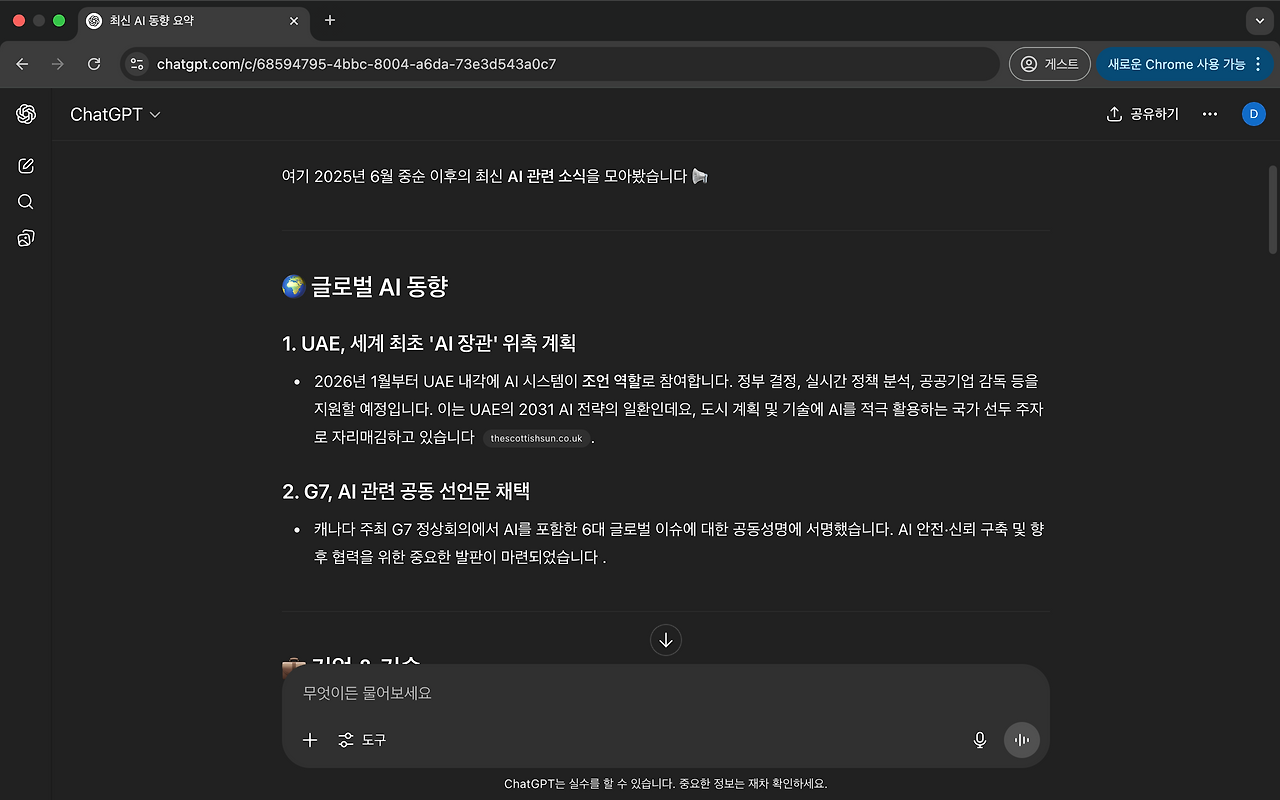Click the microphone dictation icon

(979, 740)
